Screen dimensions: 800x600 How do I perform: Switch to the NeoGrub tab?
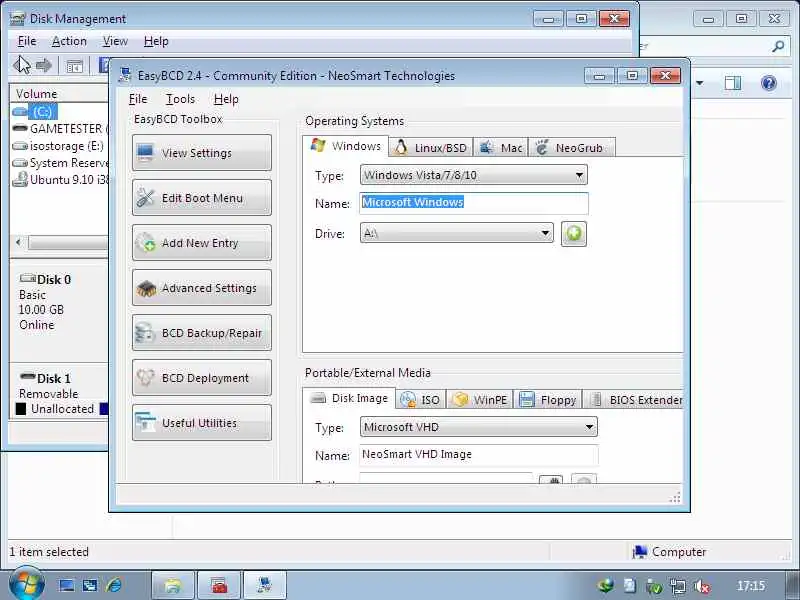[x=571, y=147]
